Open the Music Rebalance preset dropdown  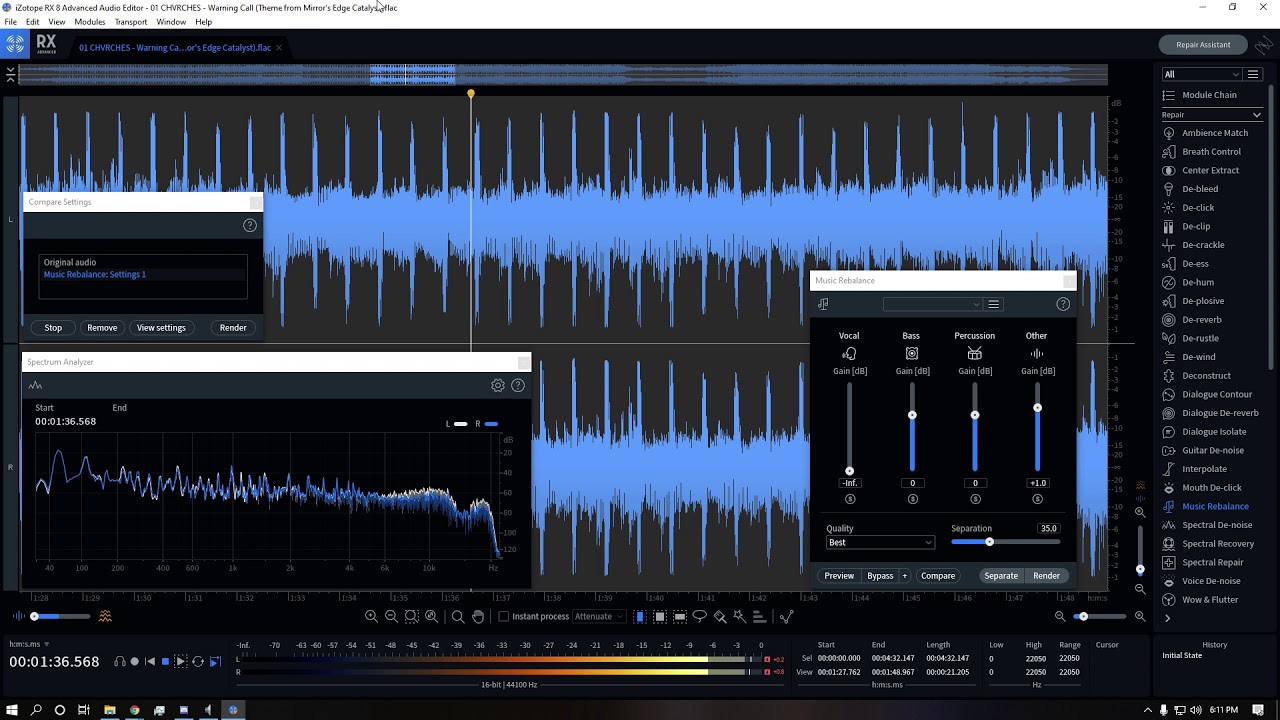[x=932, y=304]
